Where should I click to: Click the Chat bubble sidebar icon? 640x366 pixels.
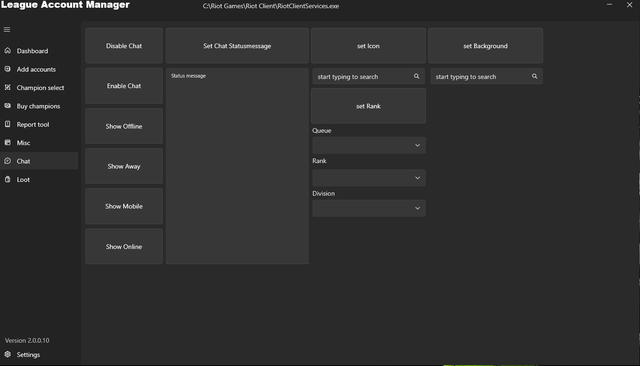tap(7, 161)
